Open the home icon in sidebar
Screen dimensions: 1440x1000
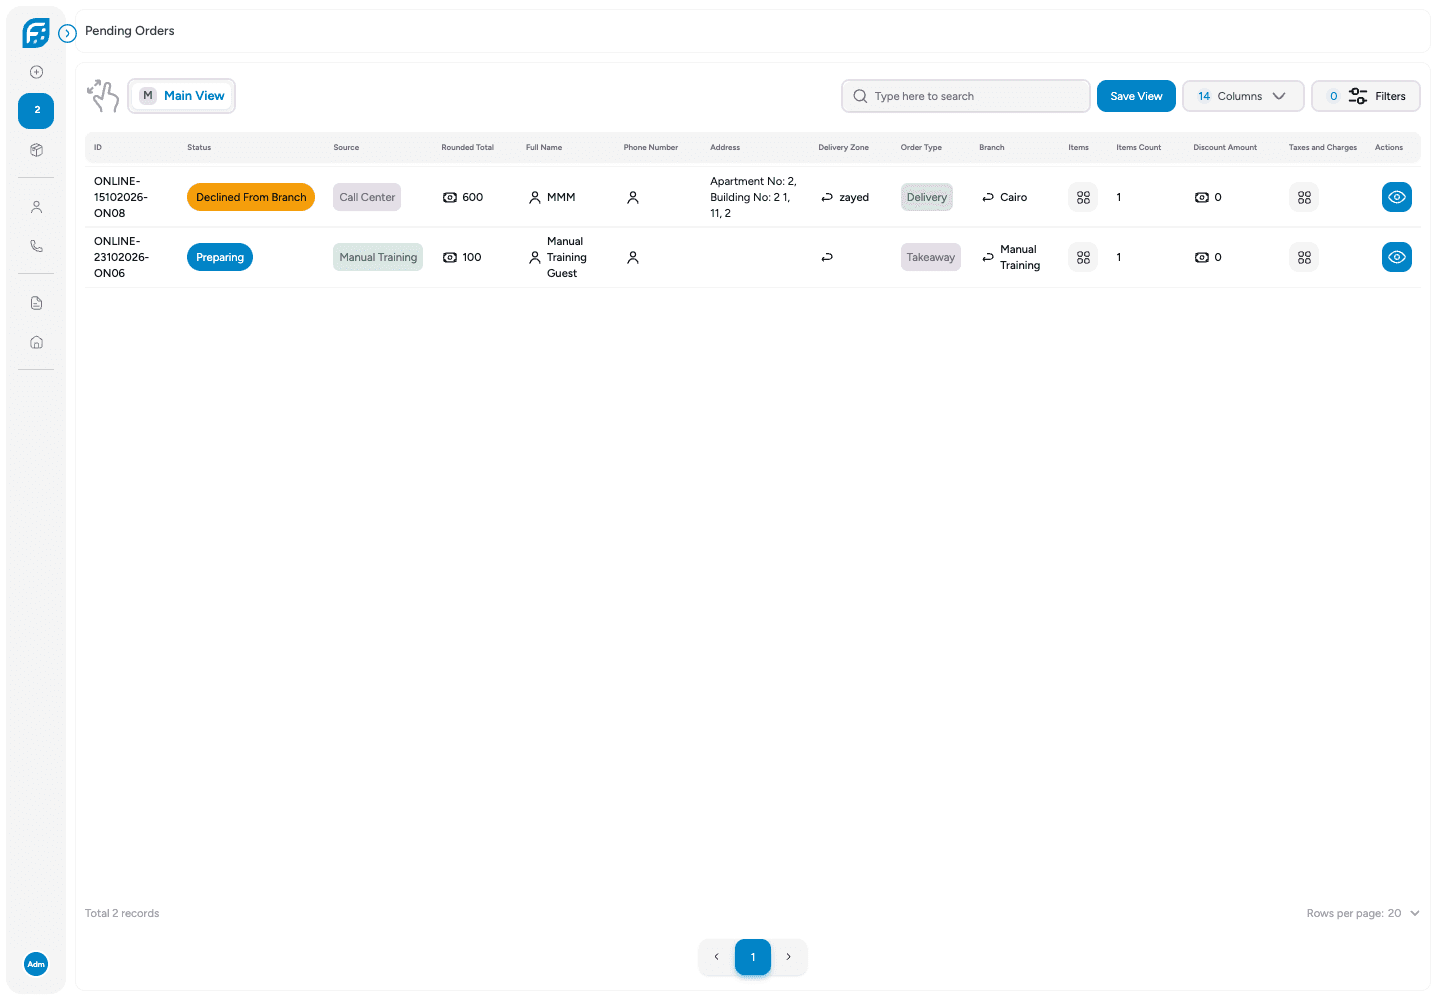point(36,342)
